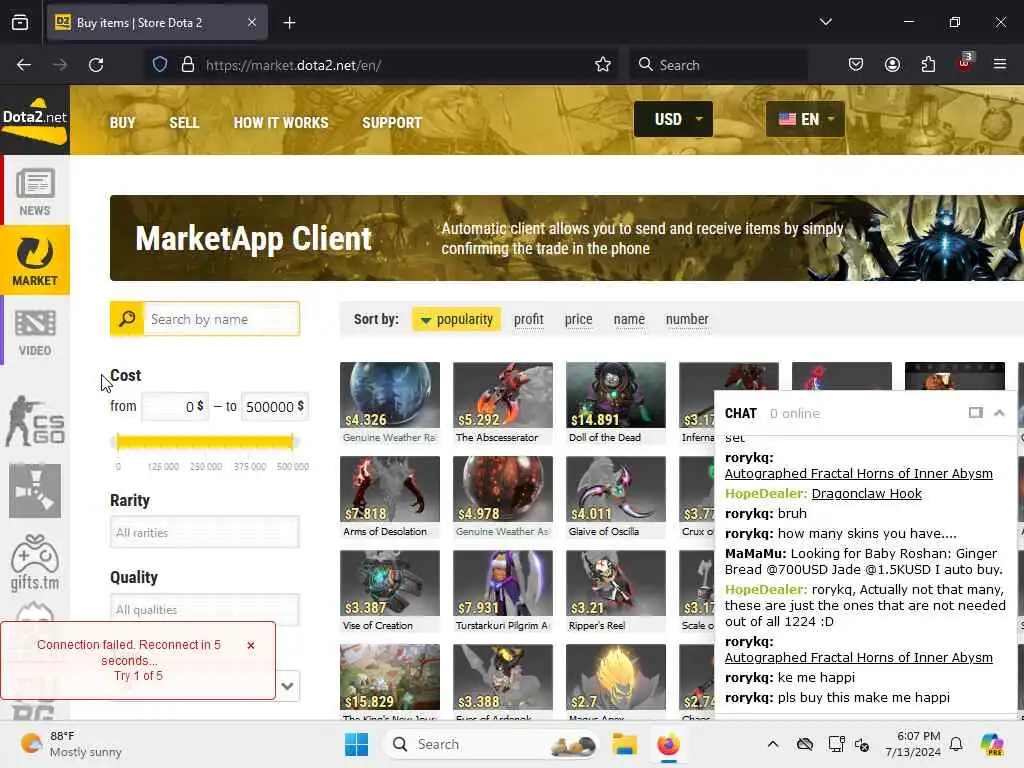
Task: Bookmark this page with the star icon
Action: 602,65
